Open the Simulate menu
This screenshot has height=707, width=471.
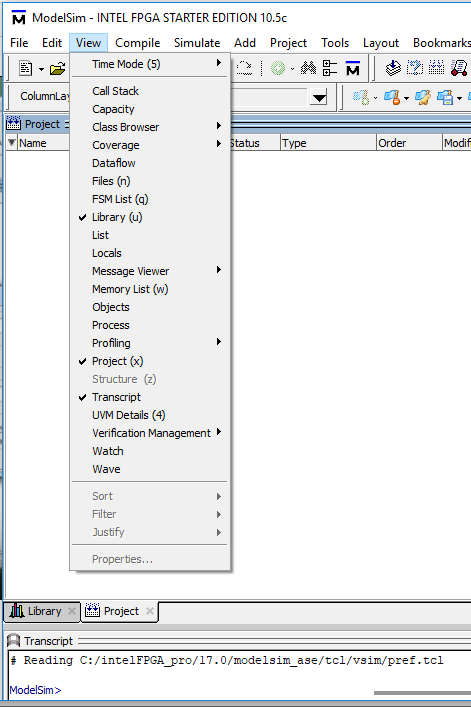(197, 43)
